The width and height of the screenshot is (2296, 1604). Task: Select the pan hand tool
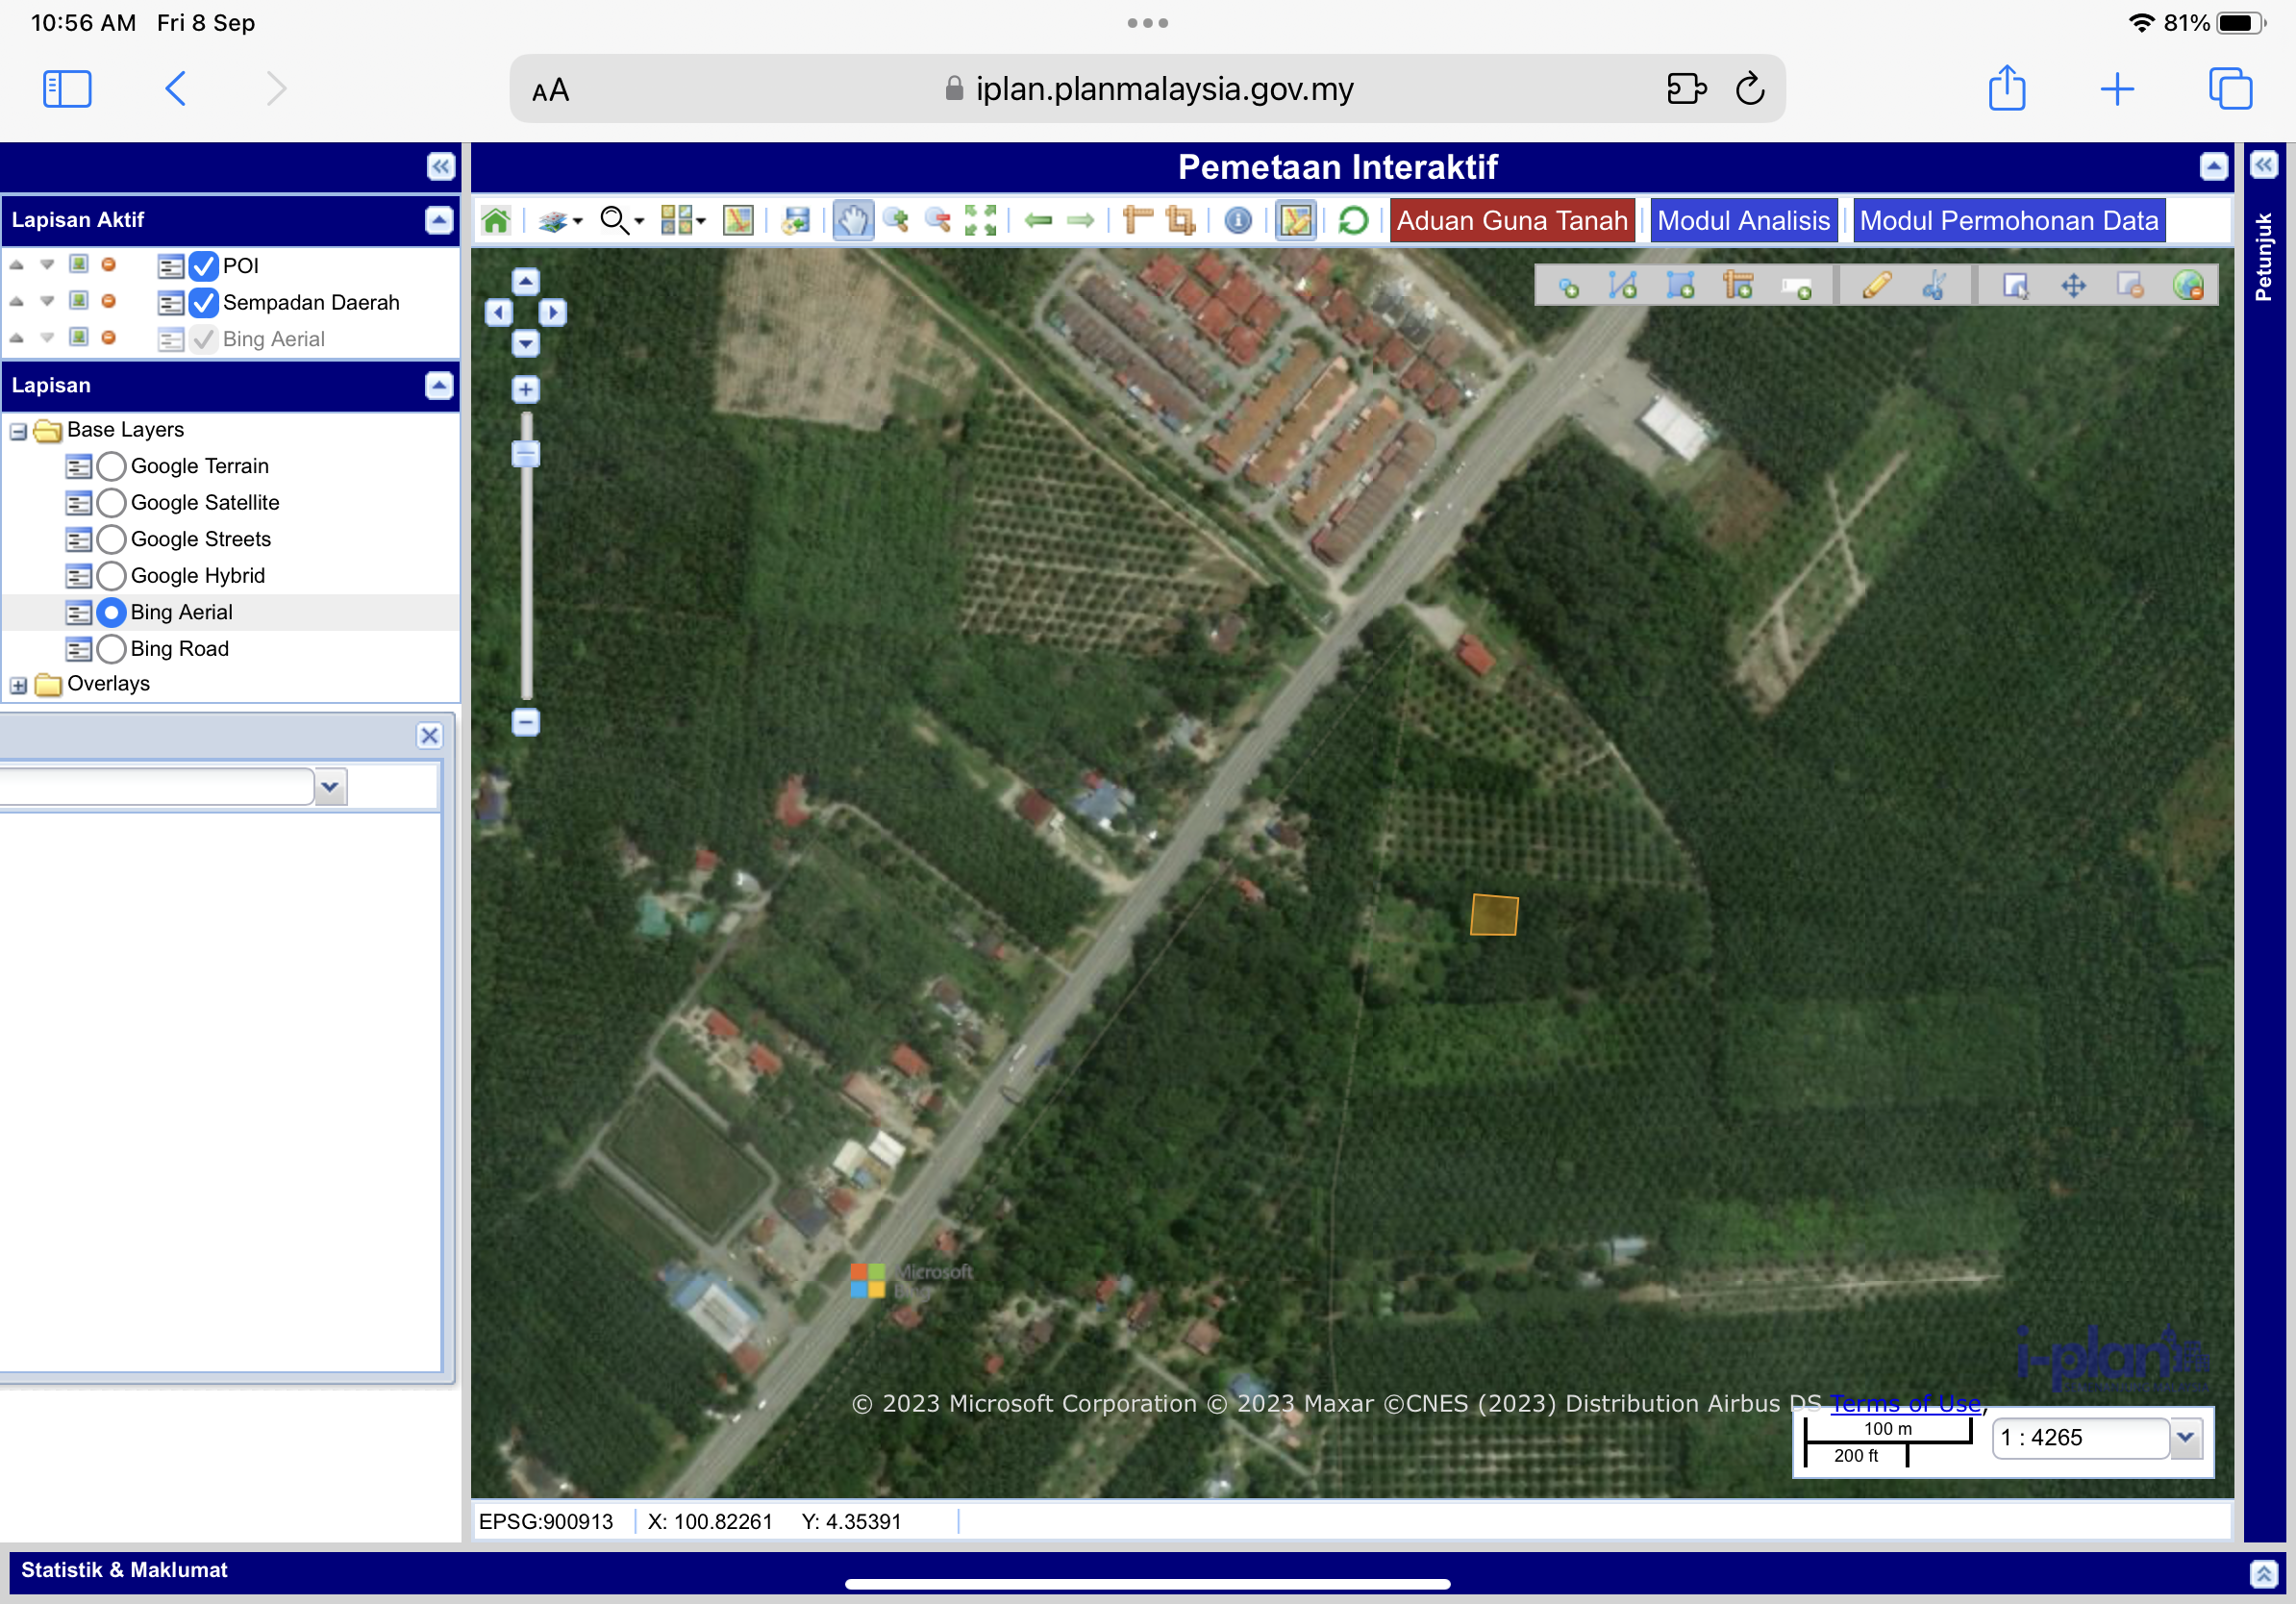(x=852, y=220)
